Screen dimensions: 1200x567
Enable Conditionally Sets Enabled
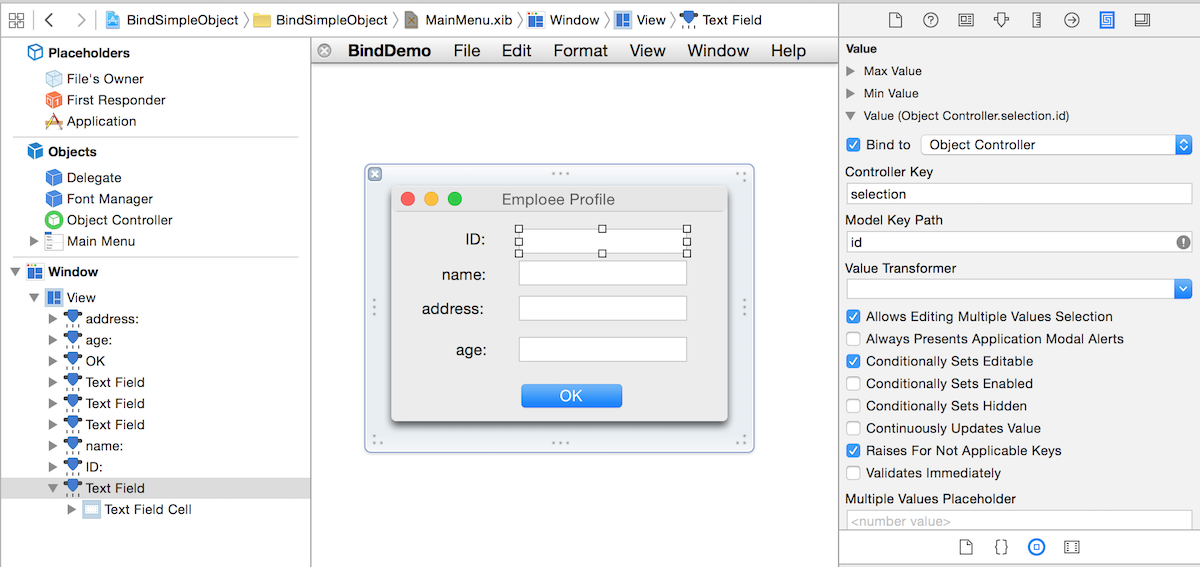coord(853,383)
